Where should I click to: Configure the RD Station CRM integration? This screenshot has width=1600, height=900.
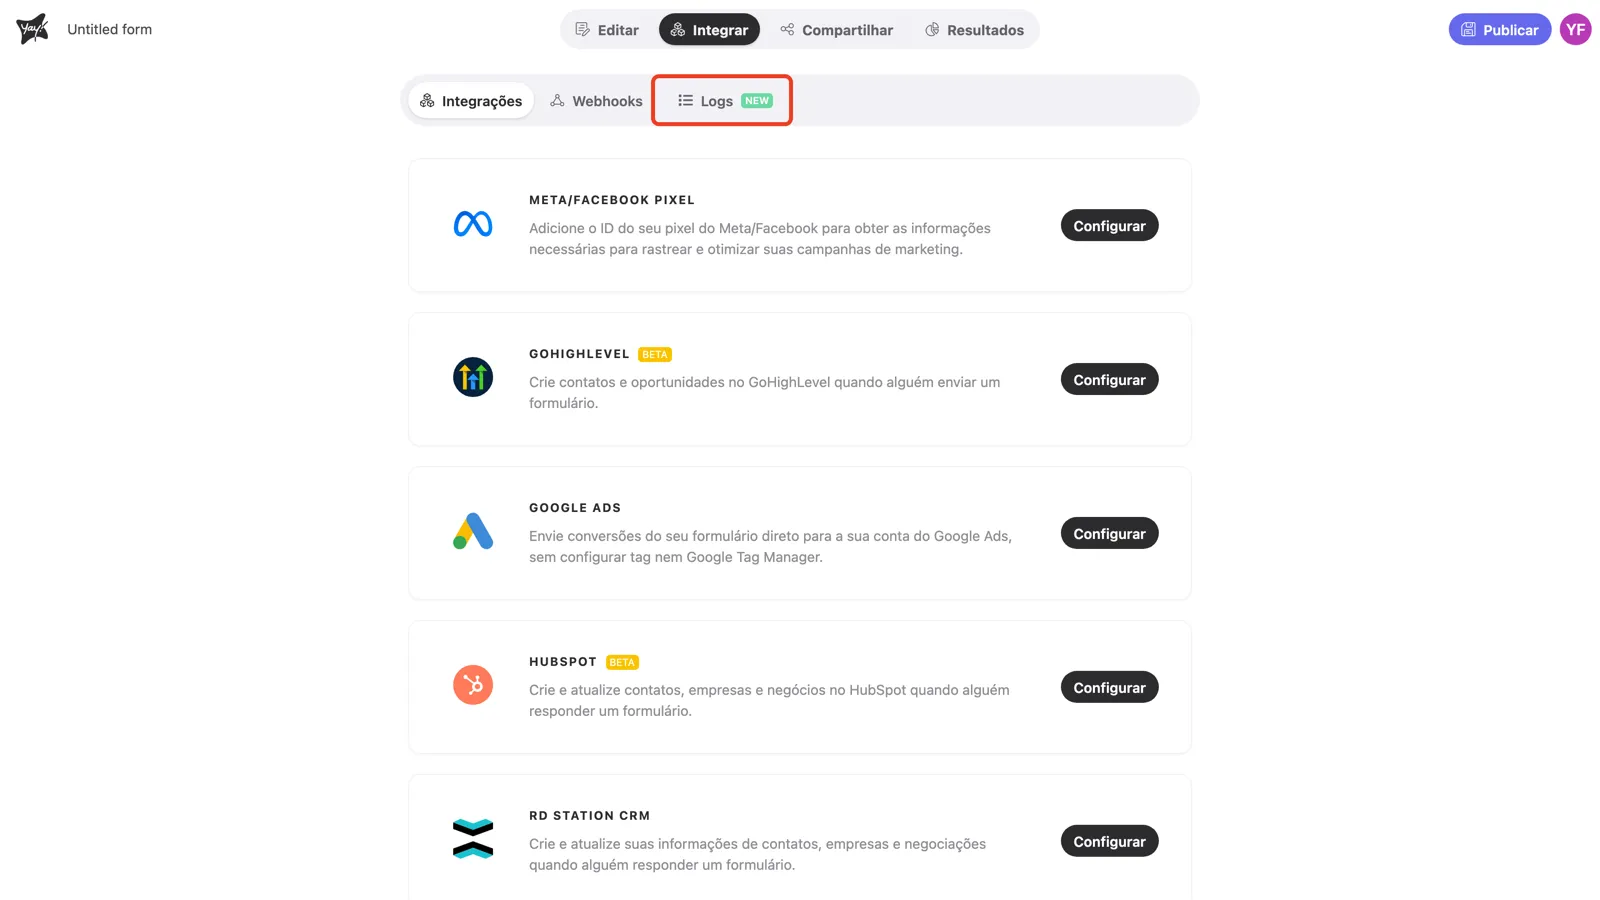pos(1109,842)
